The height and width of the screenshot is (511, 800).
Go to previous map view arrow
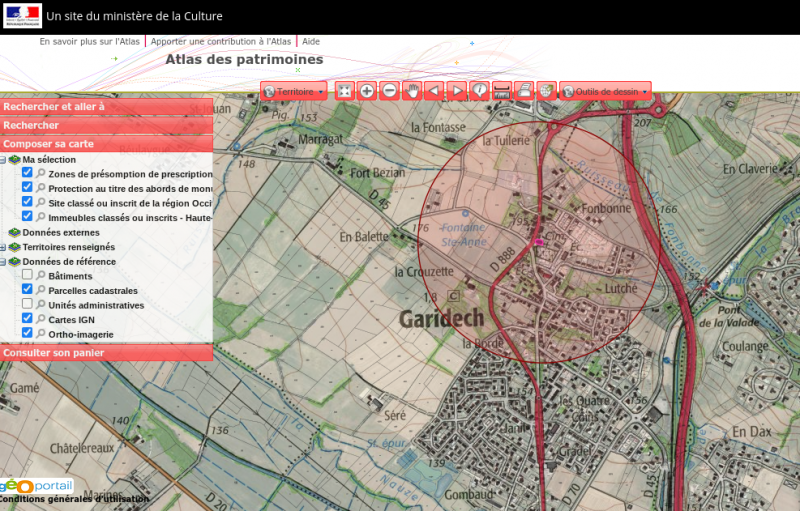pyautogui.click(x=434, y=91)
